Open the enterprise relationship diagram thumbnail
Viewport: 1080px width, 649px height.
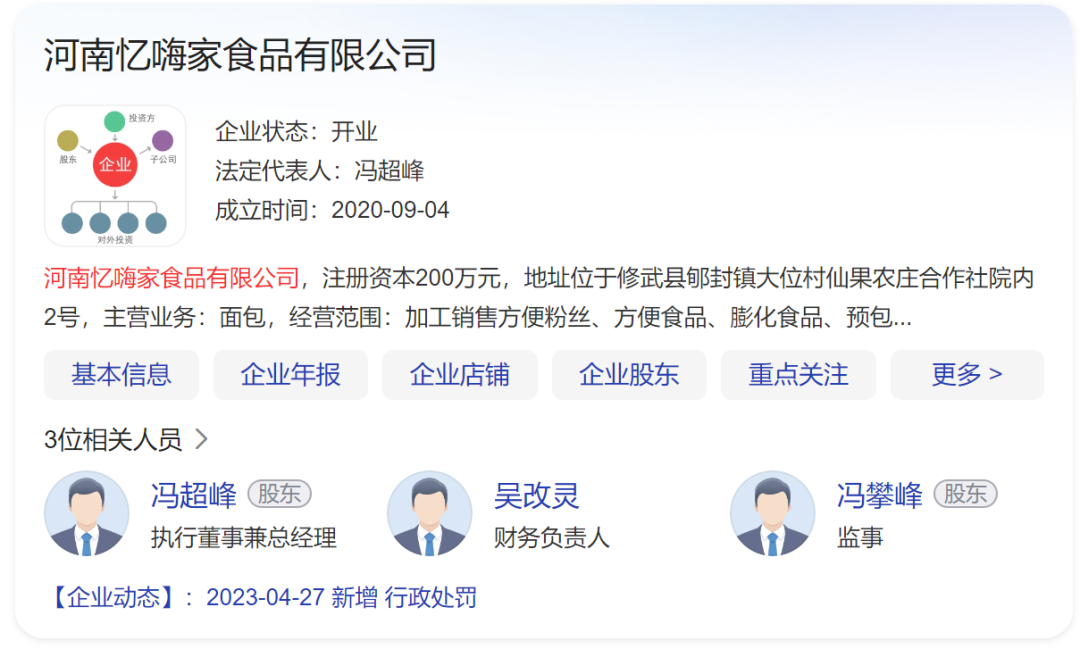click(x=115, y=176)
